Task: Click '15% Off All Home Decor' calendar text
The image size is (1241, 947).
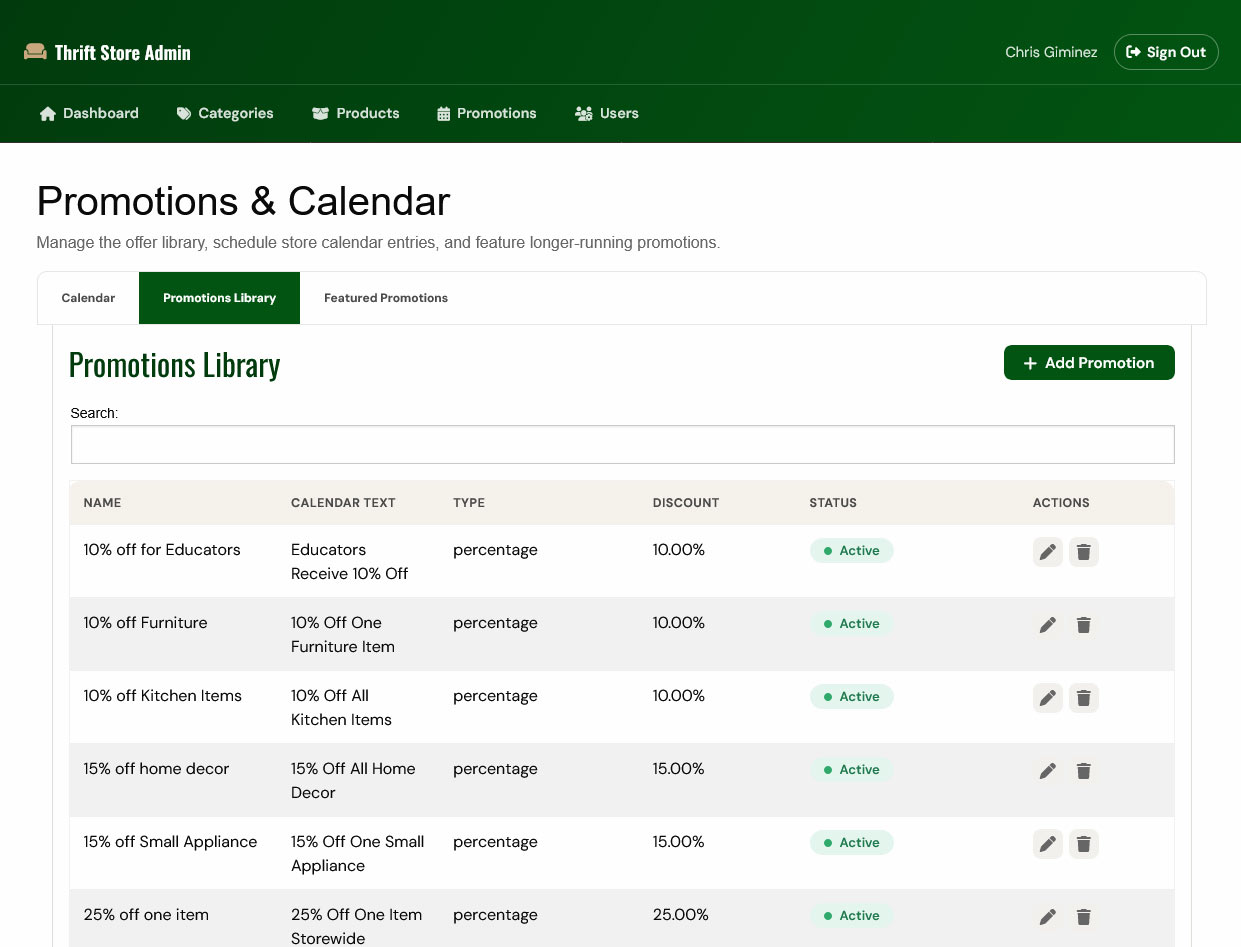Action: click(353, 781)
